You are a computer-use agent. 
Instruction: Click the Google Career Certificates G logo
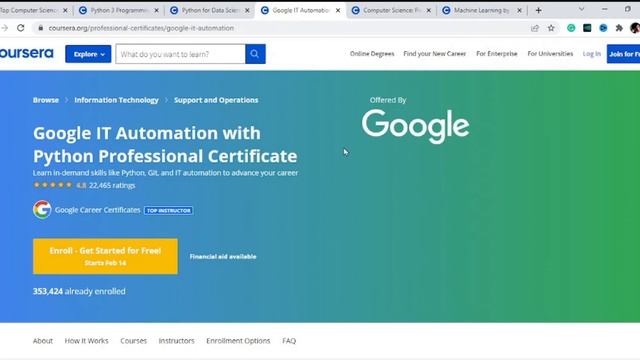pyautogui.click(x=42, y=210)
